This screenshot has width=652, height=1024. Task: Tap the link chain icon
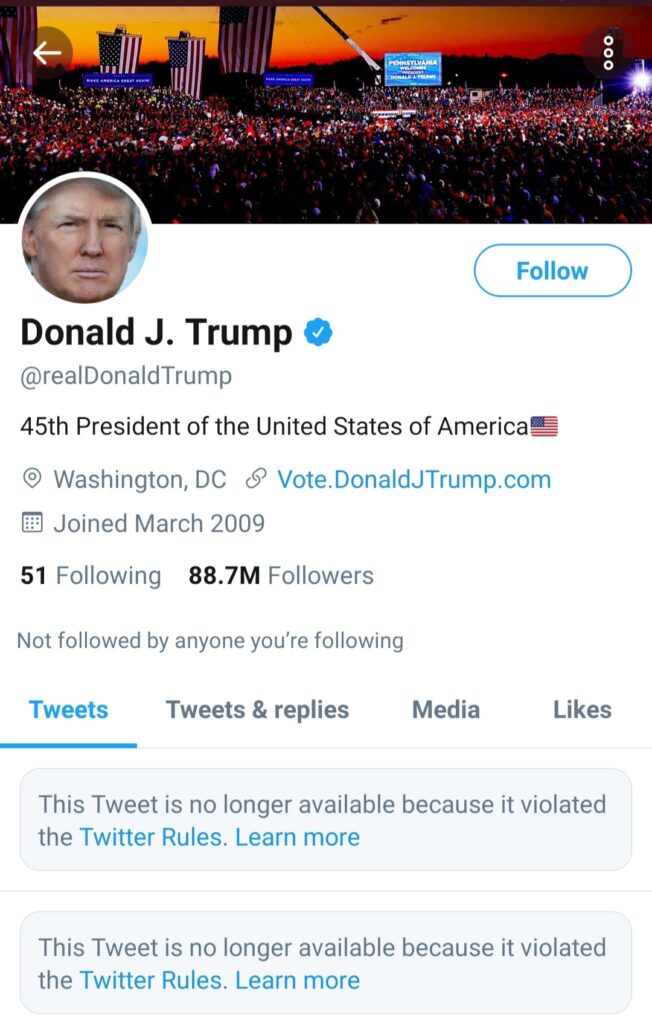point(255,479)
